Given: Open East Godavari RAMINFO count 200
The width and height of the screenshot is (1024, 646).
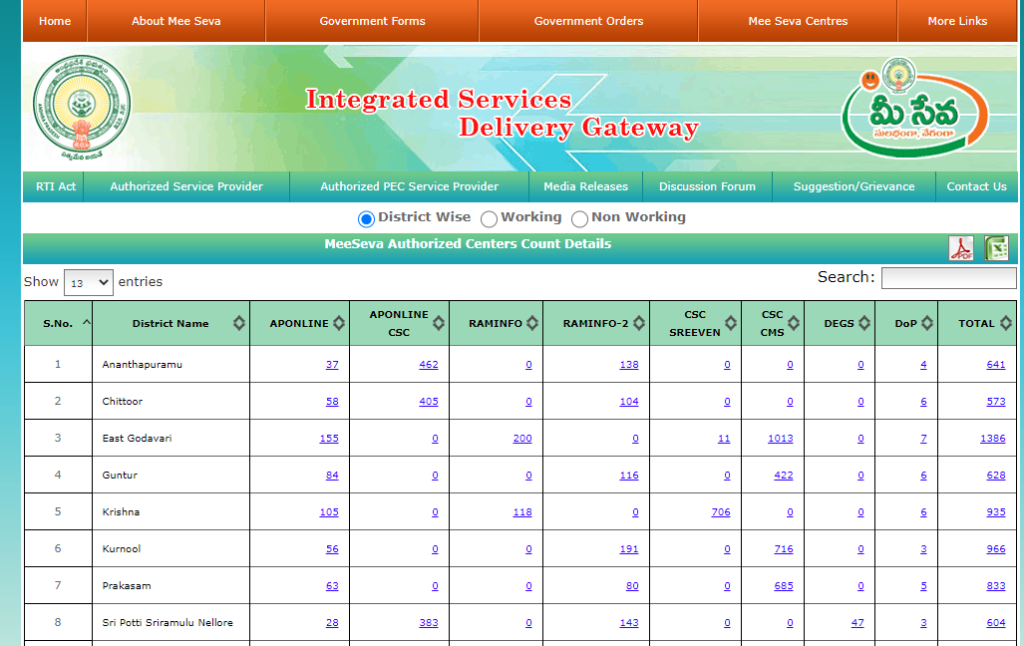Looking at the screenshot, I should click(522, 438).
